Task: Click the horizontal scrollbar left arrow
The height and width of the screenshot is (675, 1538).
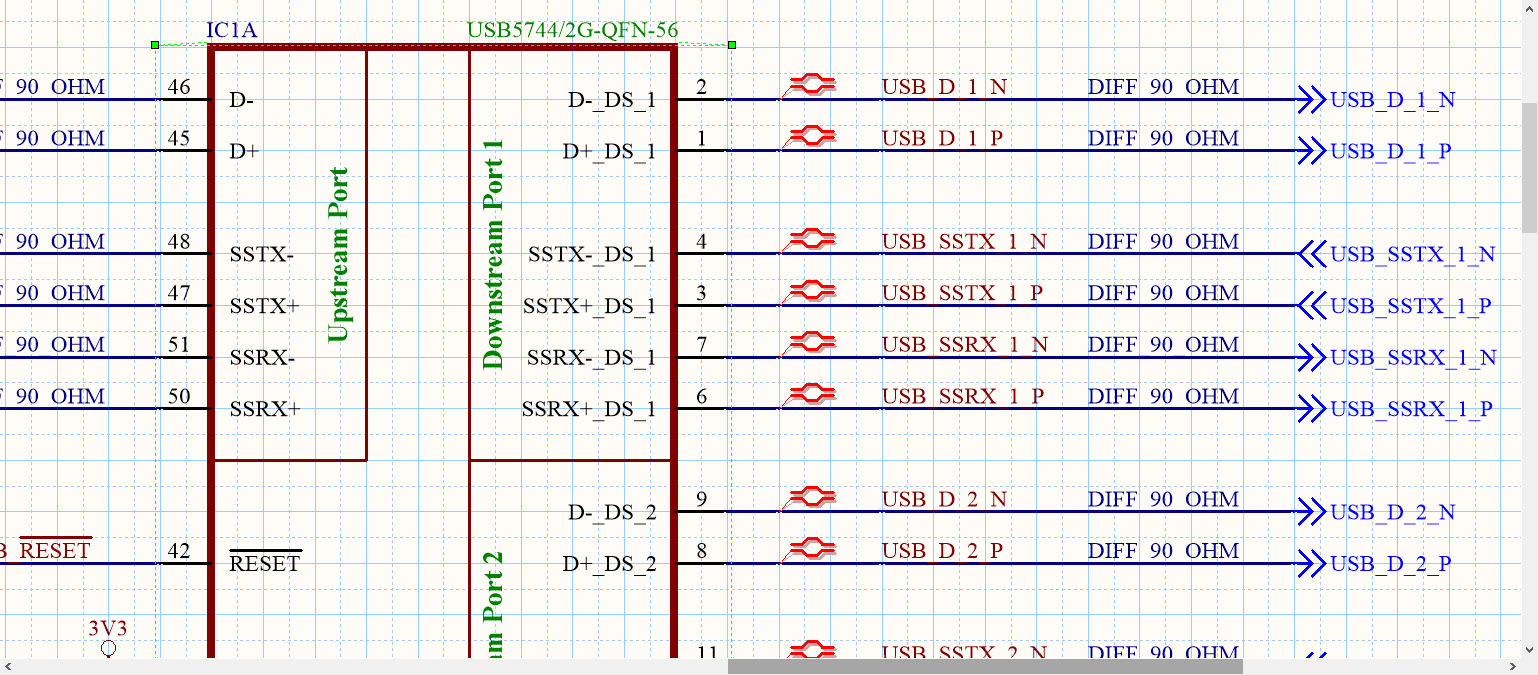Action: coord(9,666)
